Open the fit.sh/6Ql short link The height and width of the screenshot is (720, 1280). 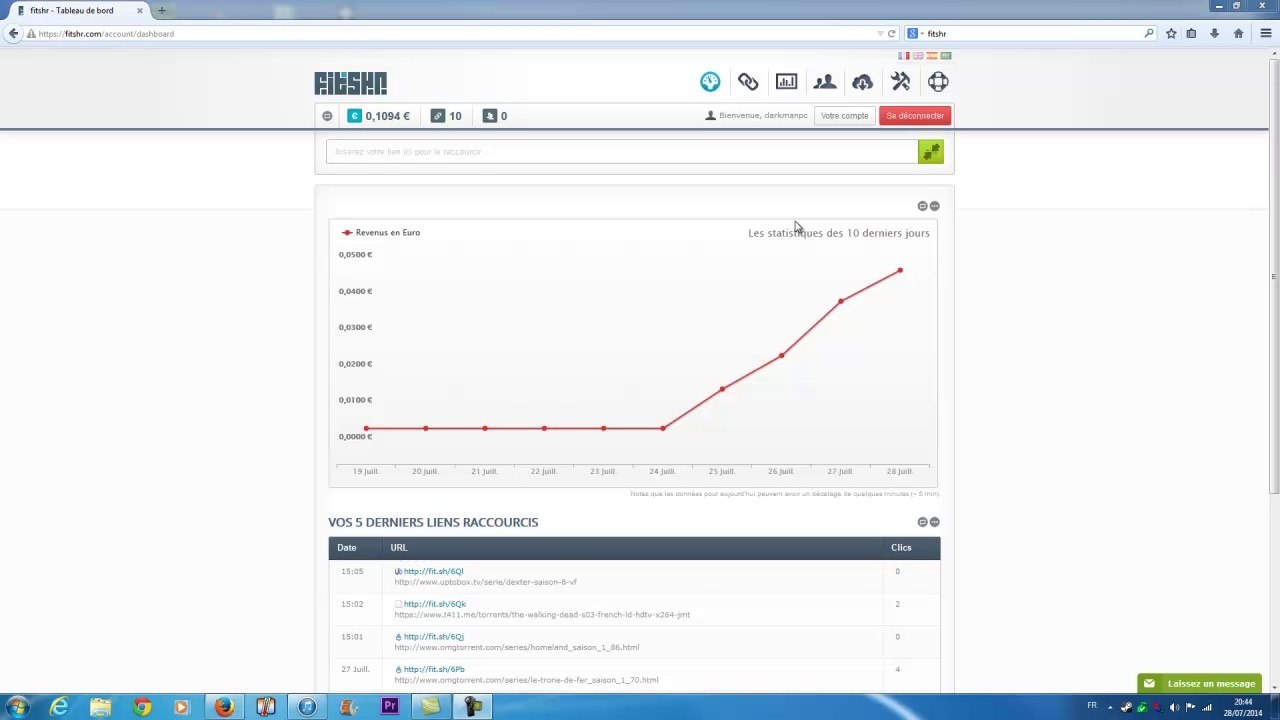433,572
